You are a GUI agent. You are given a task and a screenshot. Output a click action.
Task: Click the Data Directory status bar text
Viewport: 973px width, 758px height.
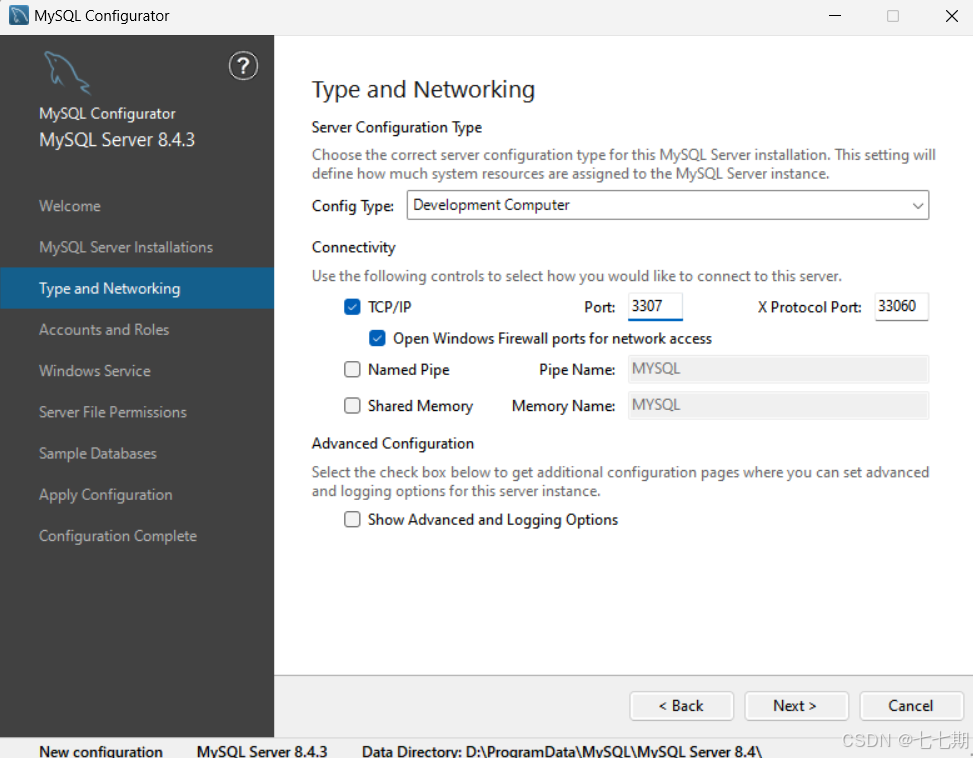pos(562,751)
